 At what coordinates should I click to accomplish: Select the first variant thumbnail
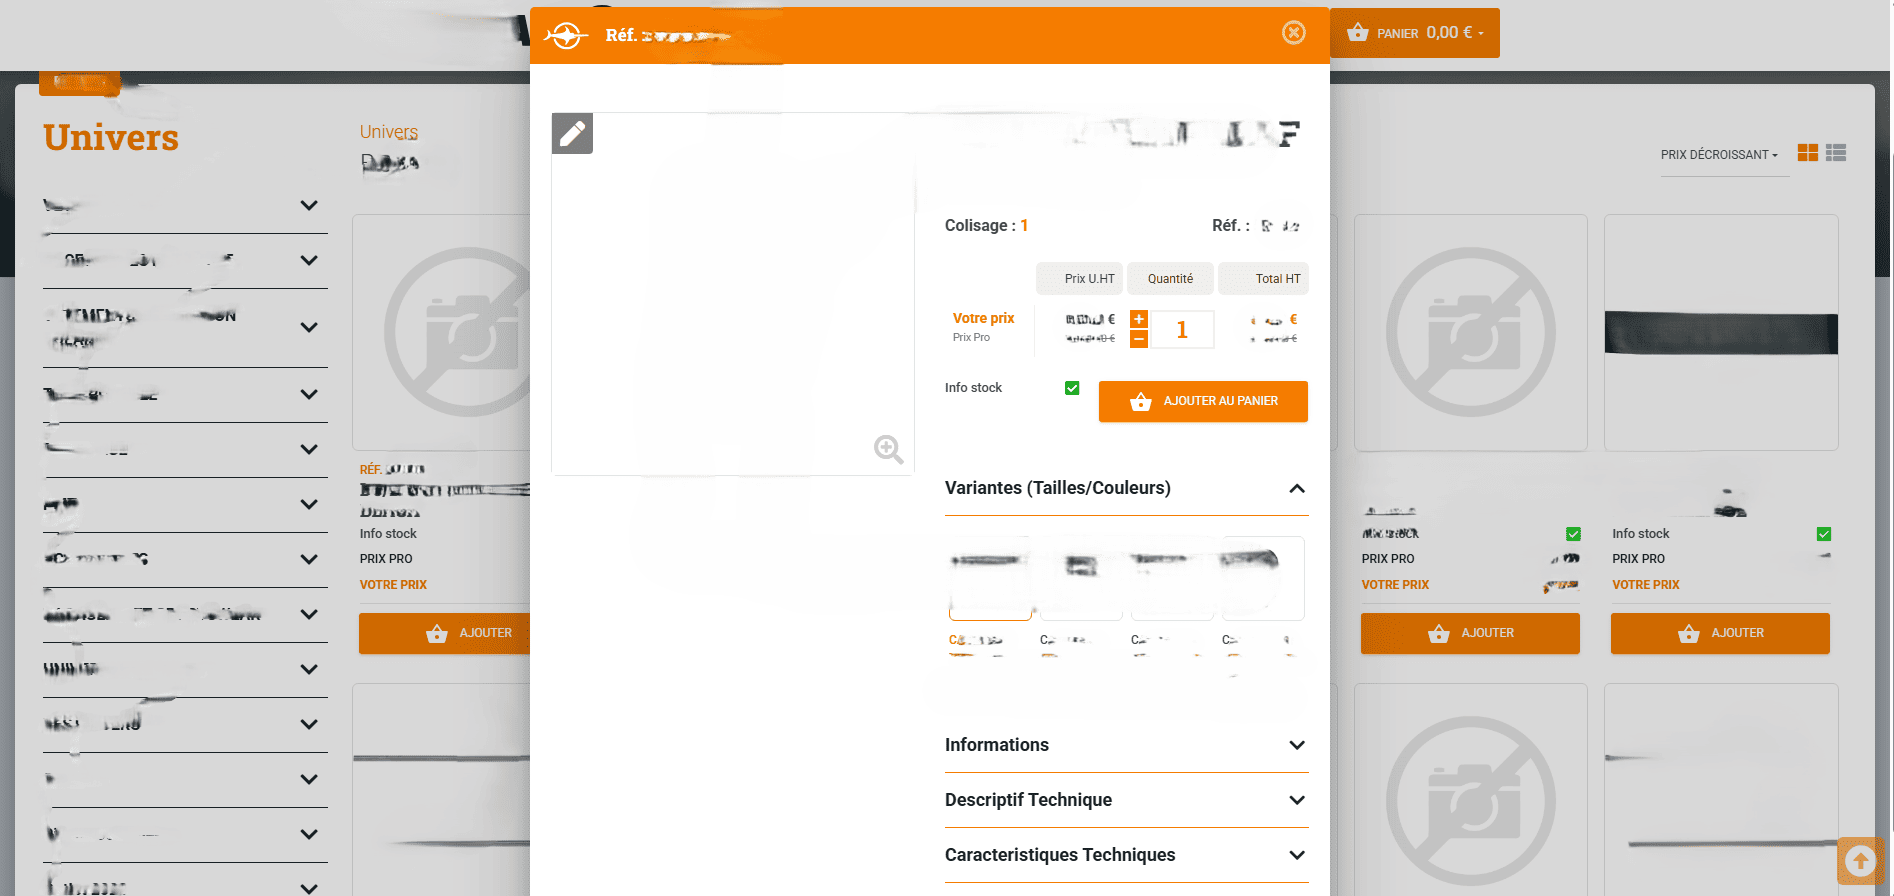point(990,578)
